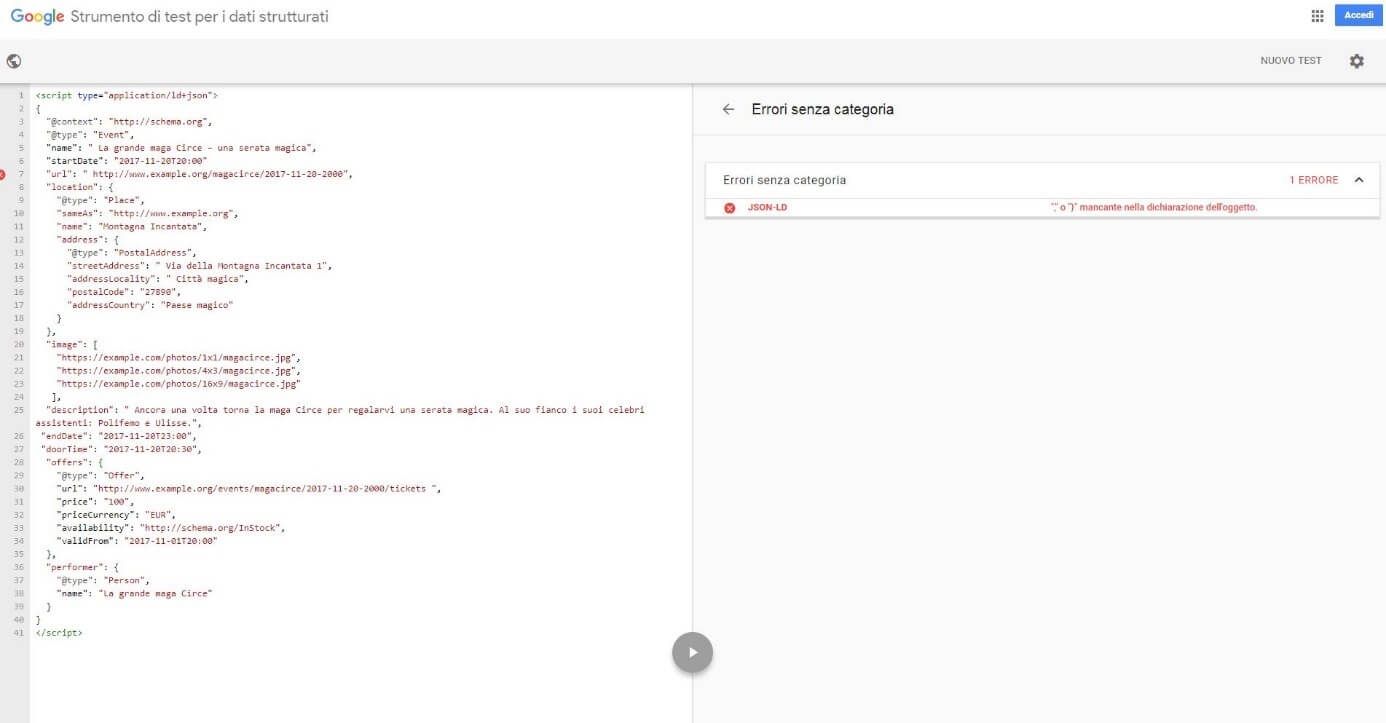Viewport: 1386px width, 723px height.
Task: Click the 16x9/magacirce.jpg image URL line
Action: [179, 383]
